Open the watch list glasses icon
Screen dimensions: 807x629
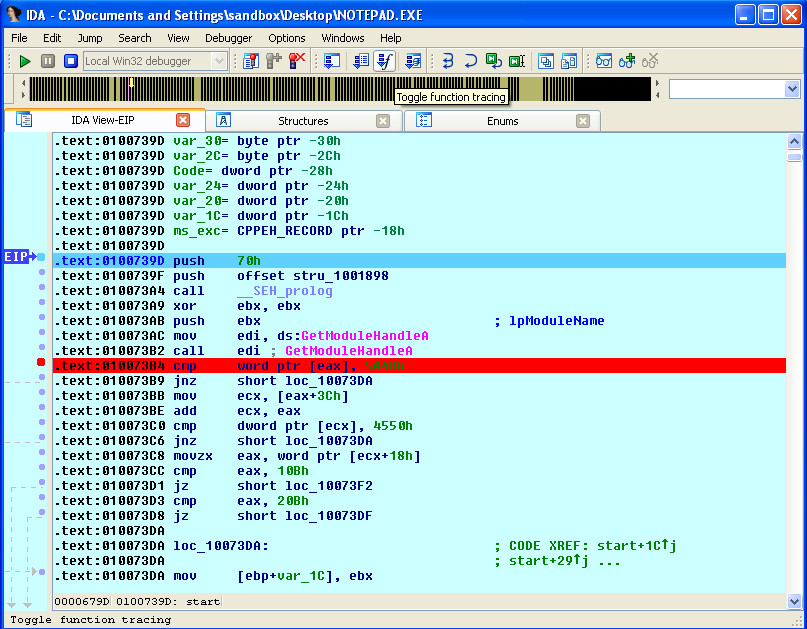(604, 61)
